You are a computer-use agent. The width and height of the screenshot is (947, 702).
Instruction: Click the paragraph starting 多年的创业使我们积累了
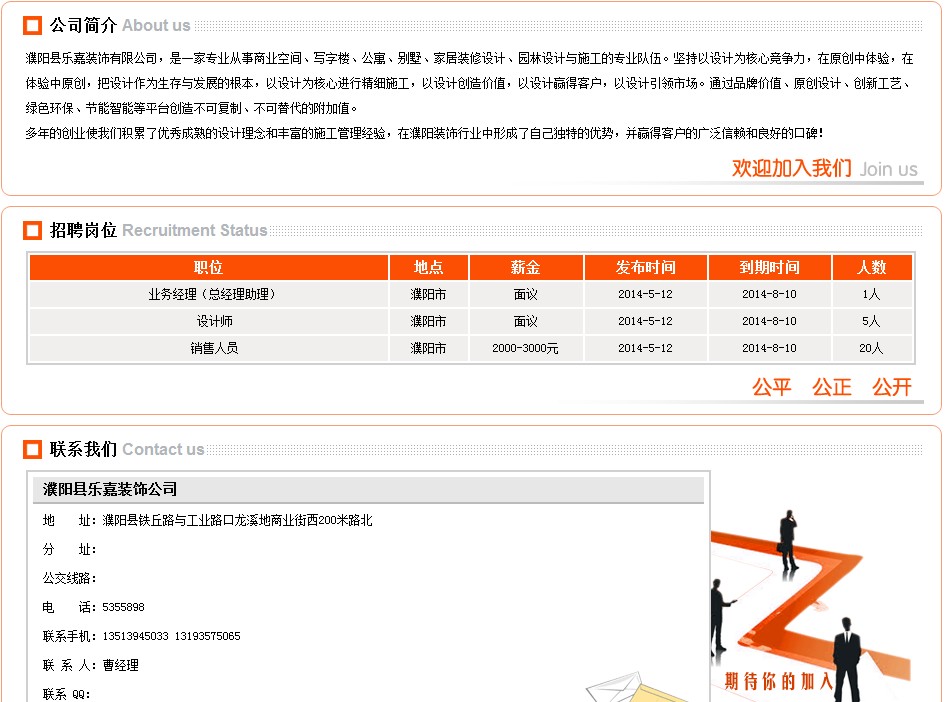(424, 133)
